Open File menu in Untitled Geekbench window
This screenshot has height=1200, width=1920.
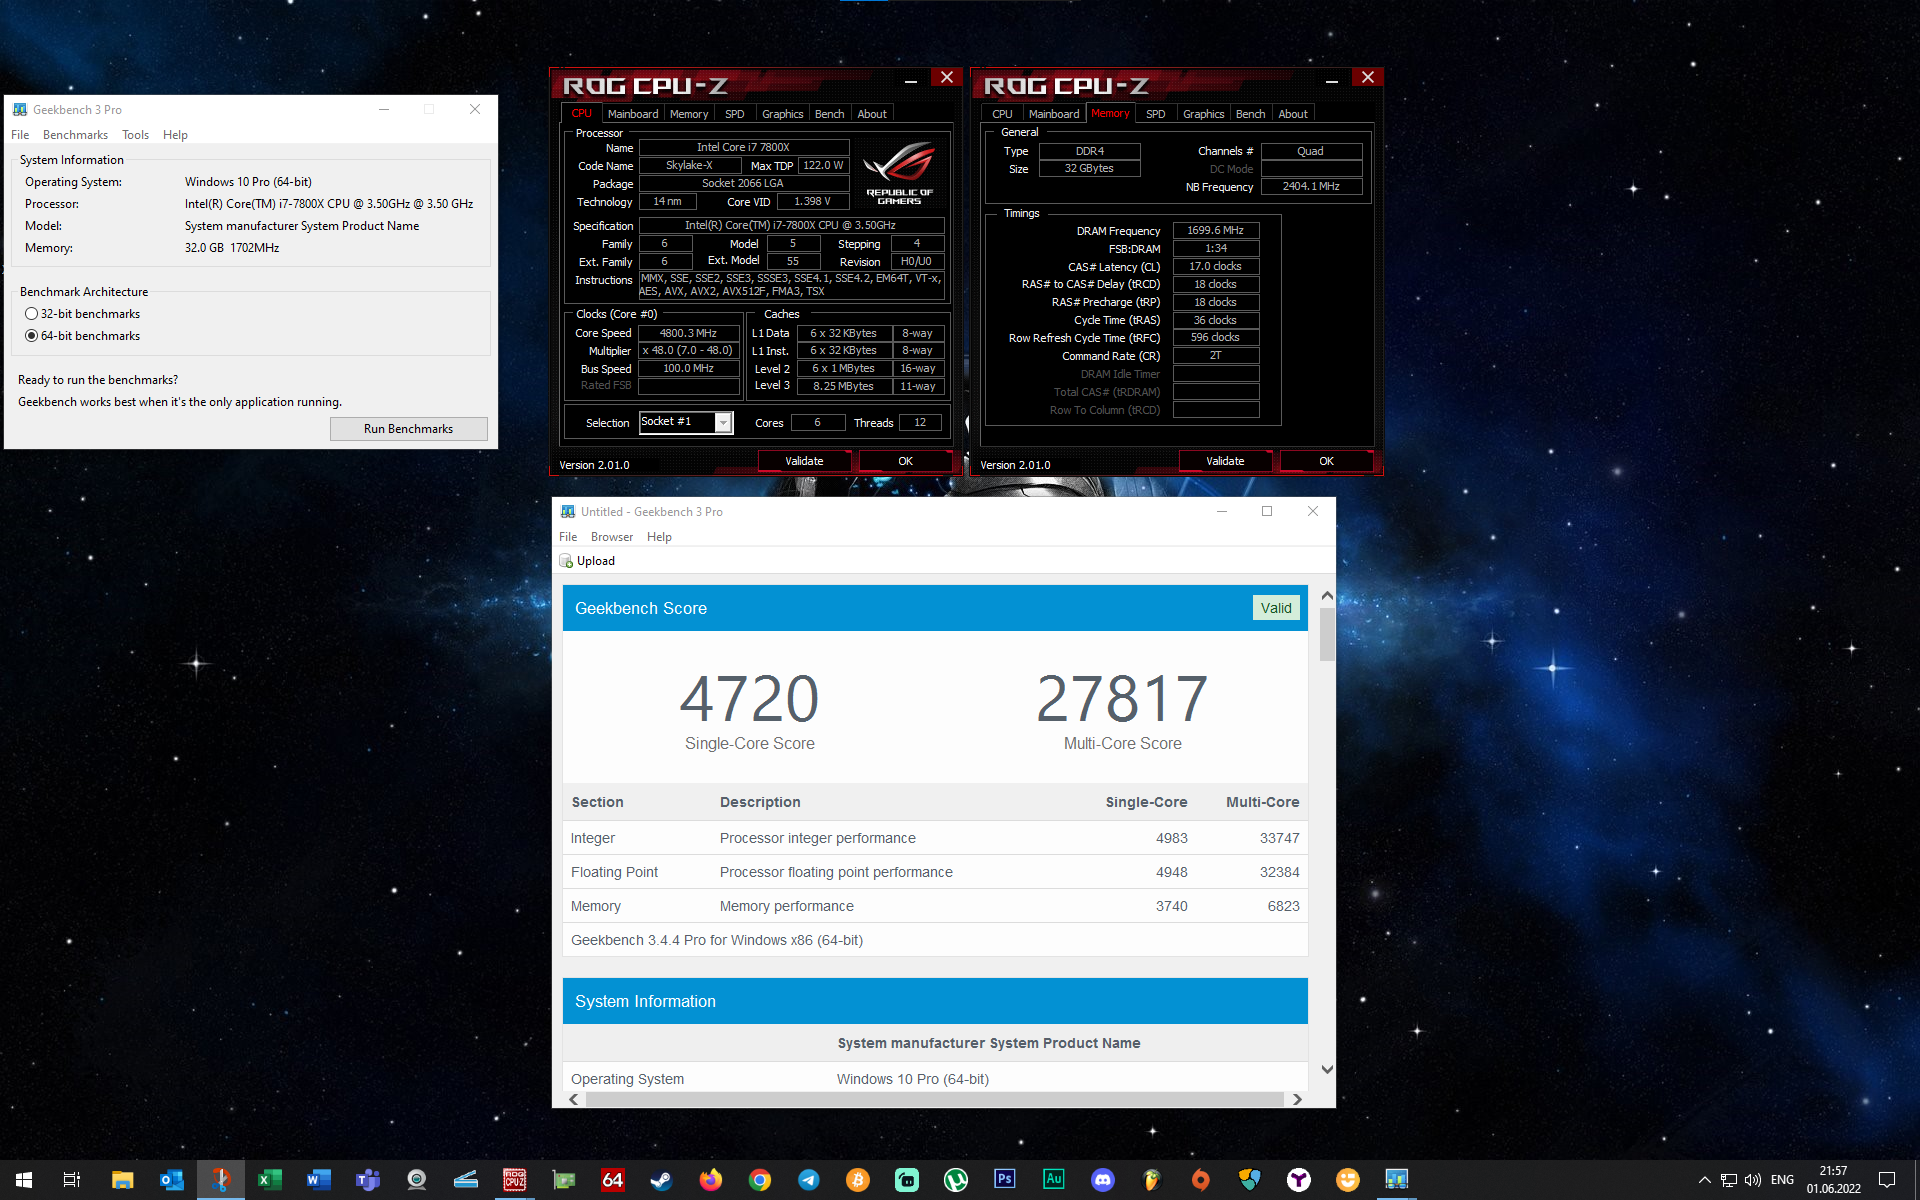(568, 537)
